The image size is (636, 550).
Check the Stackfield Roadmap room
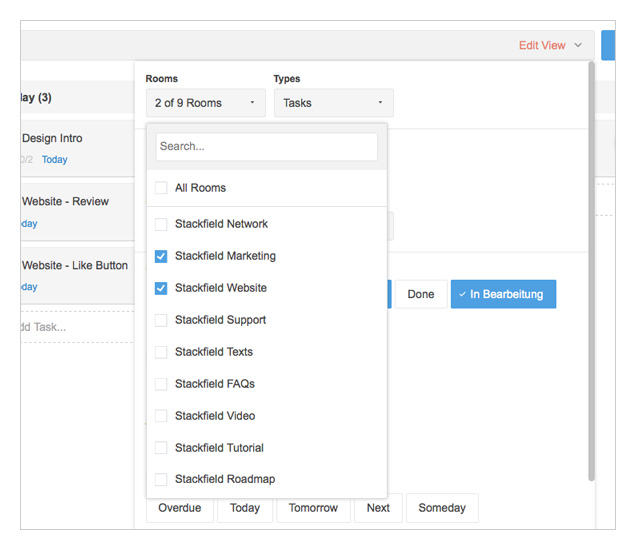click(x=161, y=479)
